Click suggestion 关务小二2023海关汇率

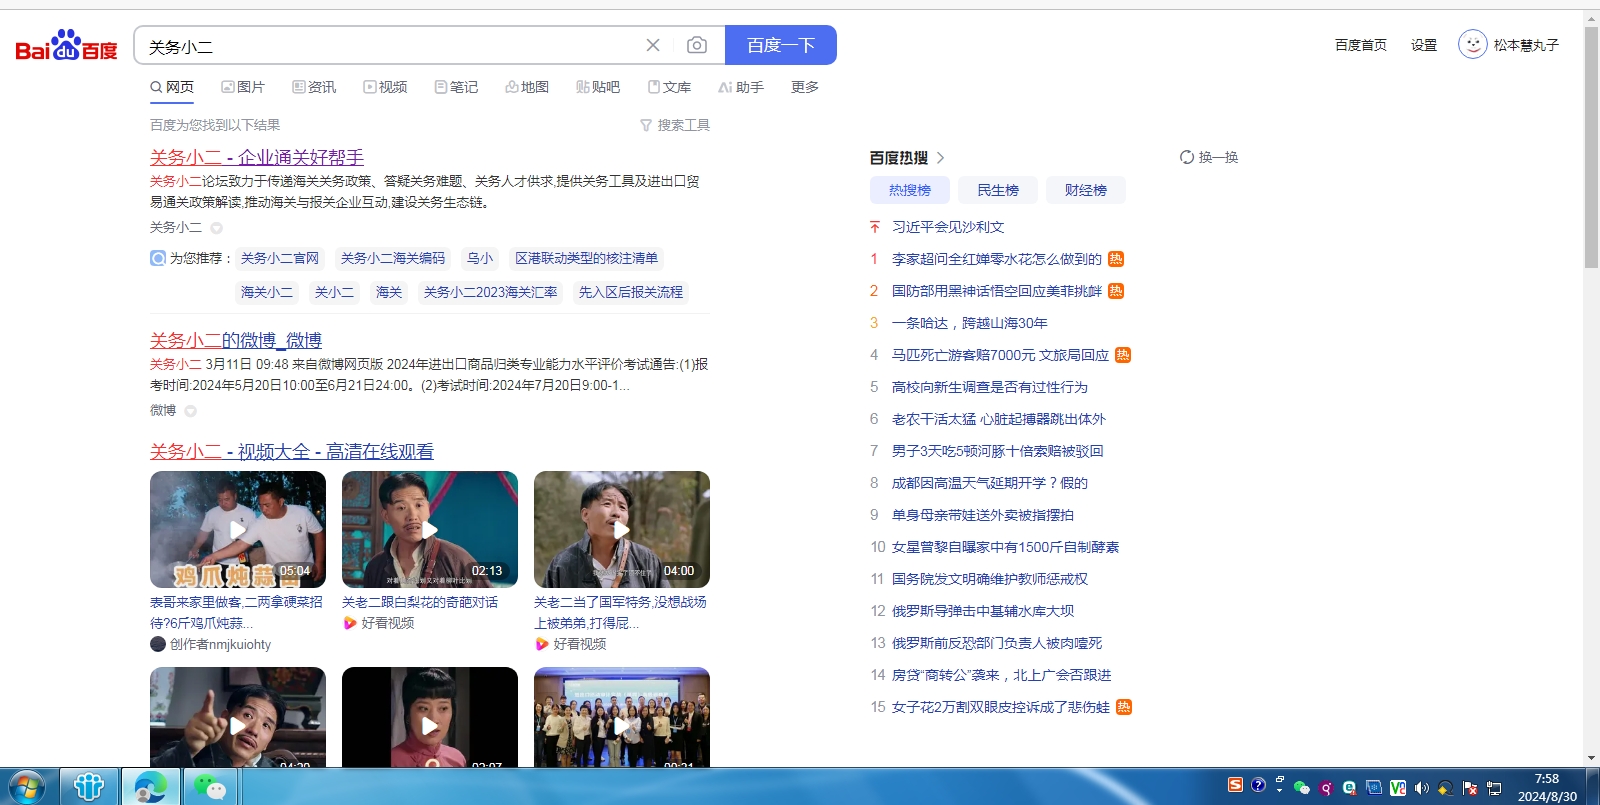tap(491, 292)
